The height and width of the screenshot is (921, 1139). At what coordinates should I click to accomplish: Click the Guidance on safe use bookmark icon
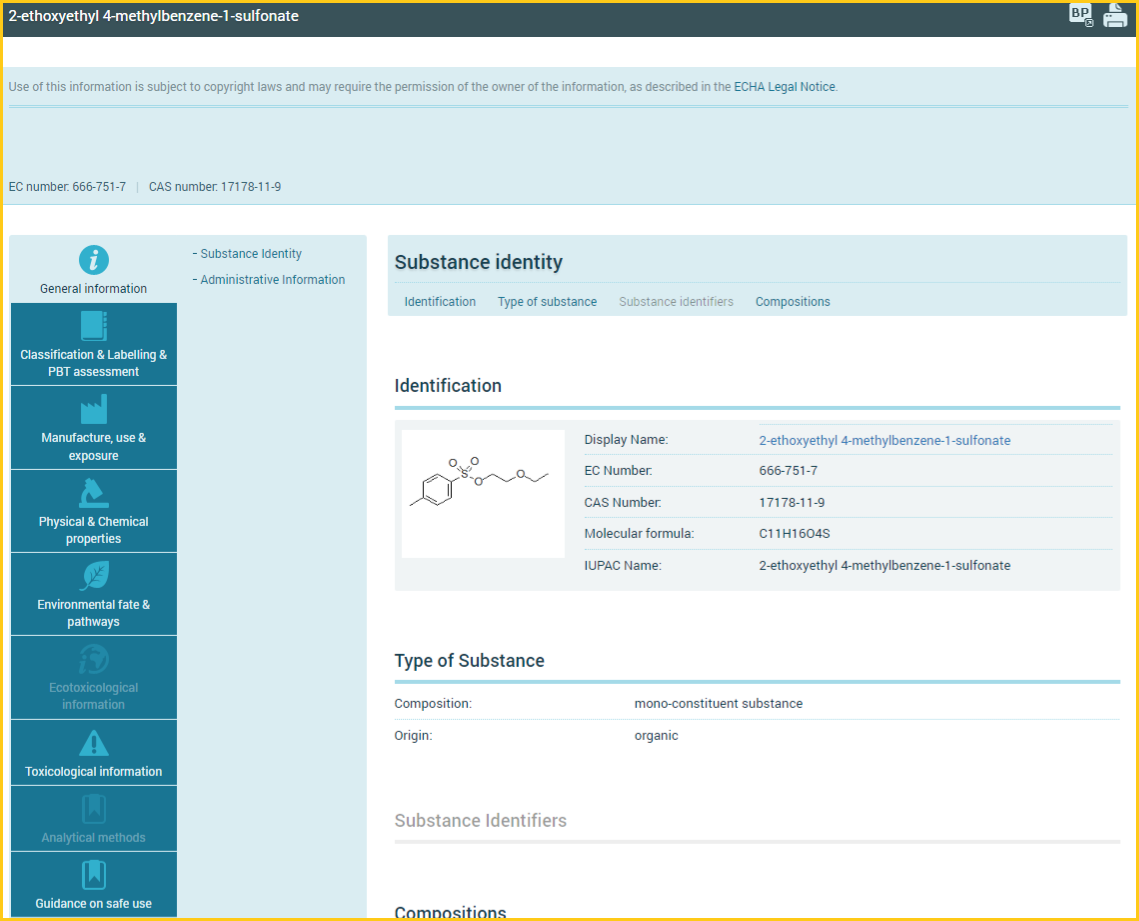(x=93, y=875)
